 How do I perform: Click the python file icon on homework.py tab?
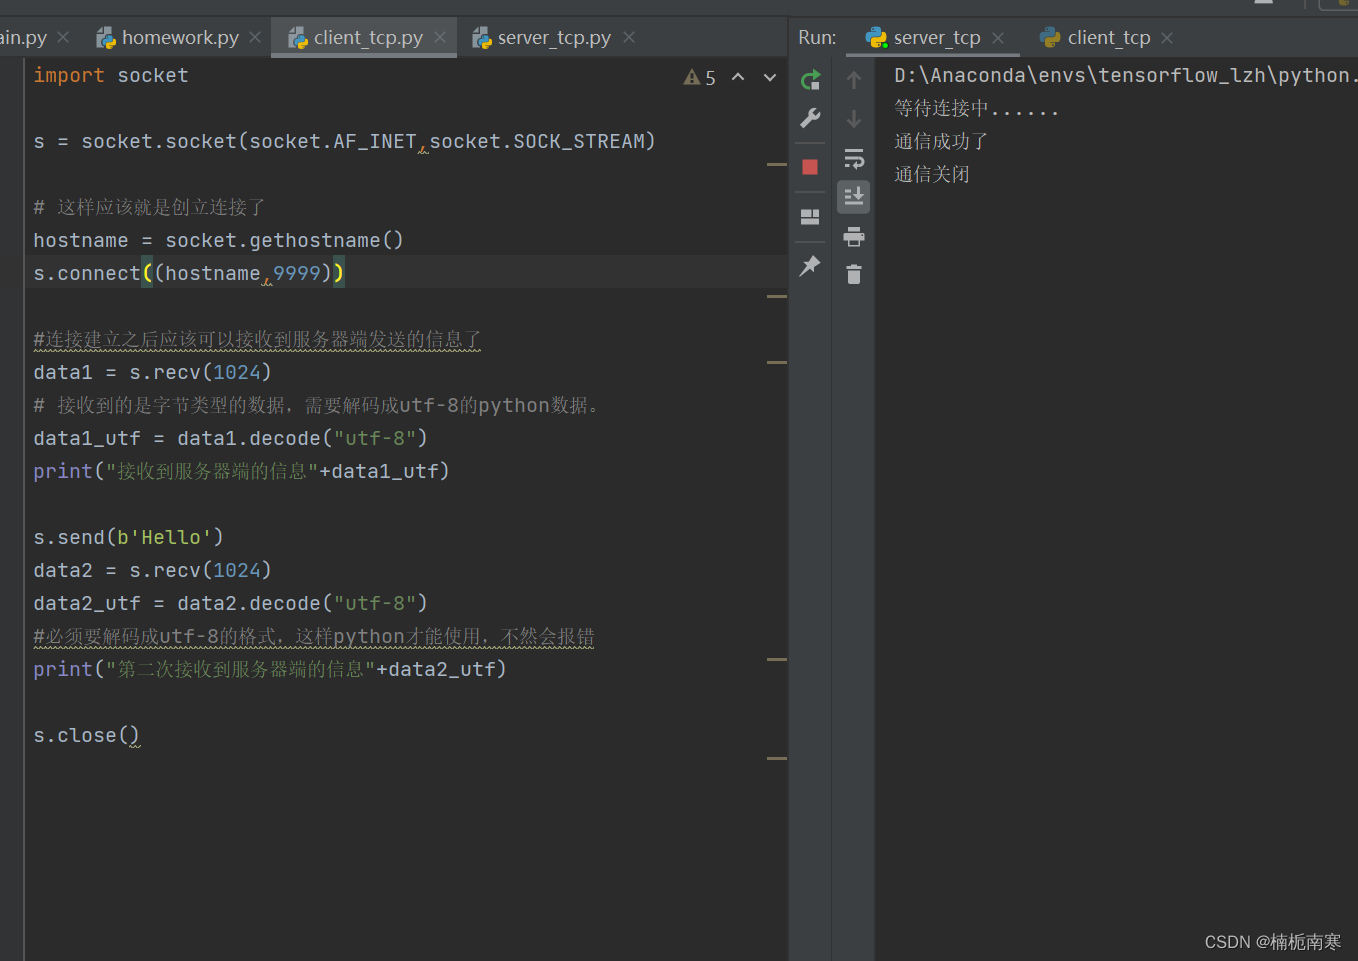[106, 38]
